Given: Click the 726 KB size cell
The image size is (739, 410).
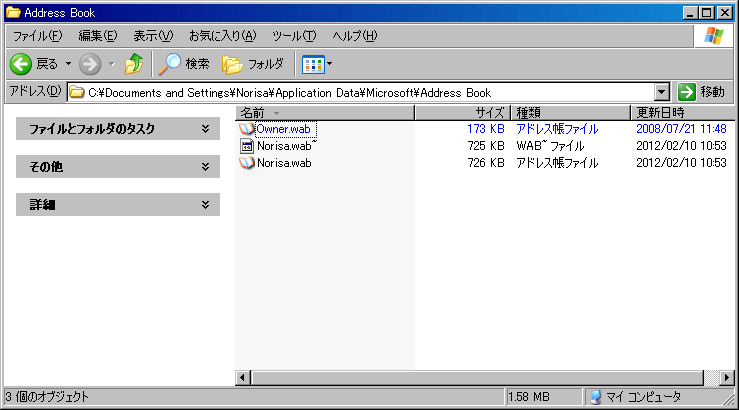Looking at the screenshot, I should [486, 163].
